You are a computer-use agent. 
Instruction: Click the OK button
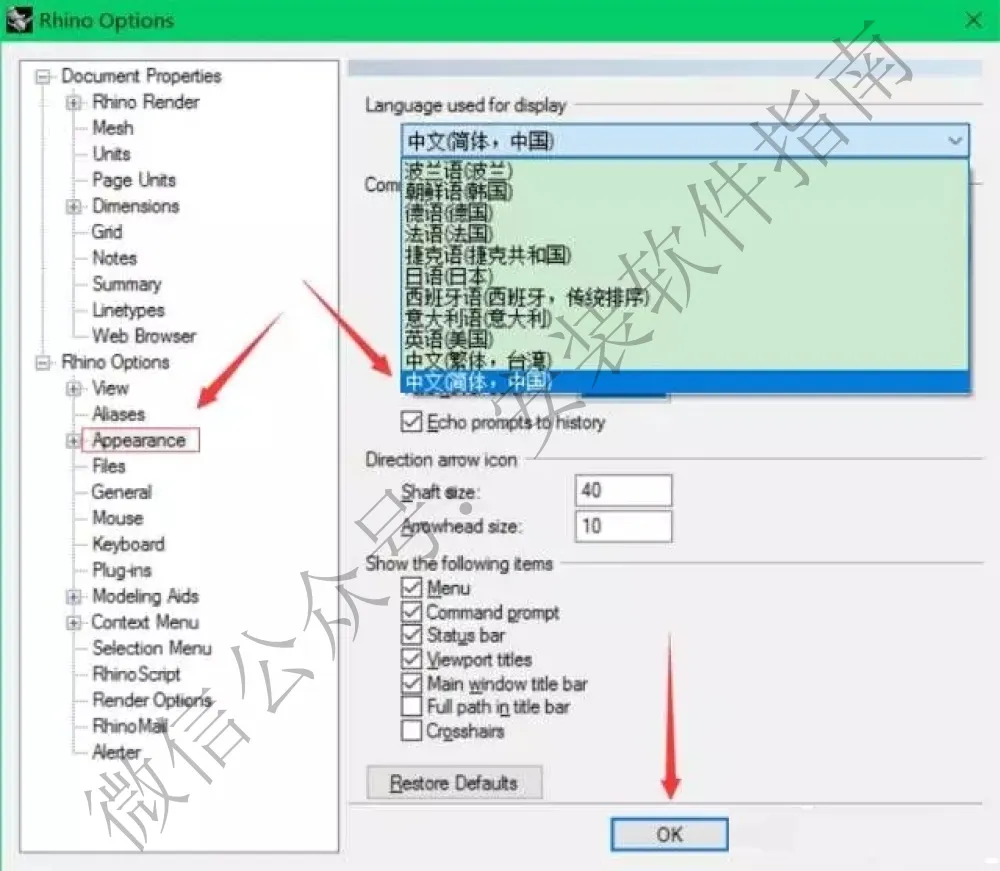click(669, 834)
